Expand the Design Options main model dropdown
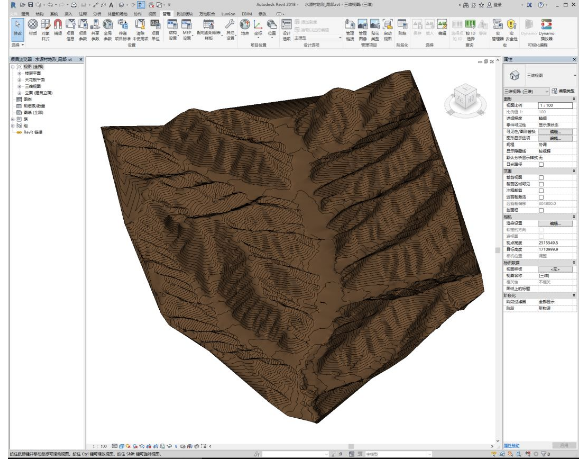Screen dimensions: 585x464 (317, 38)
